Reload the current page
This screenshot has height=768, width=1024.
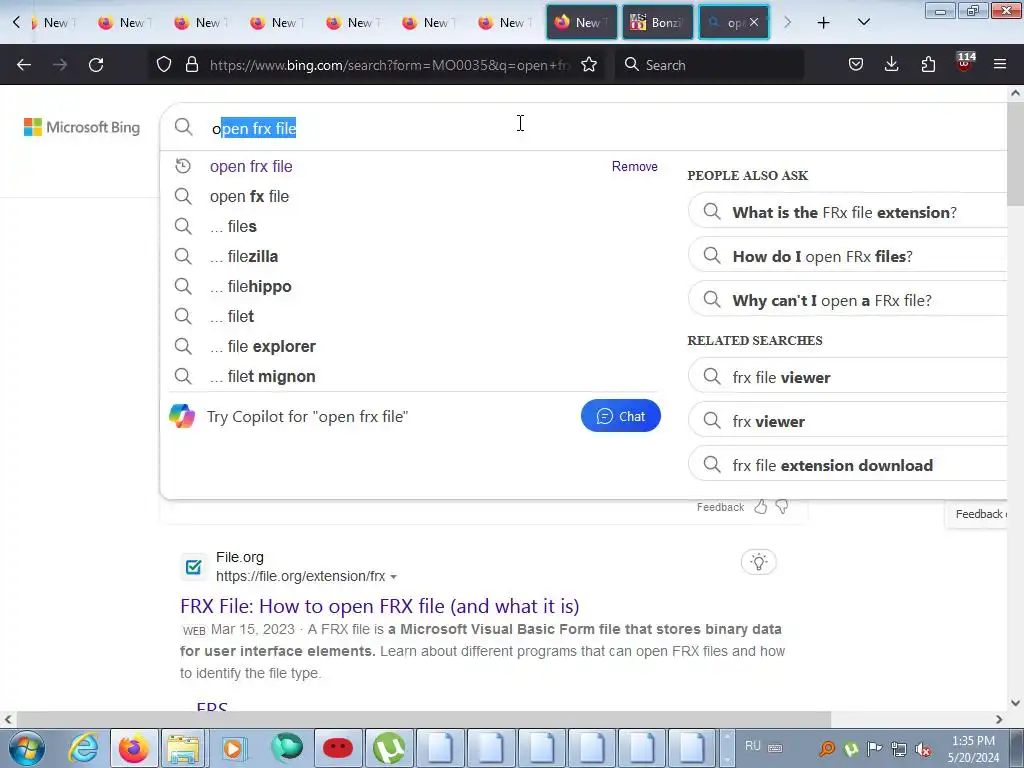pos(96,65)
